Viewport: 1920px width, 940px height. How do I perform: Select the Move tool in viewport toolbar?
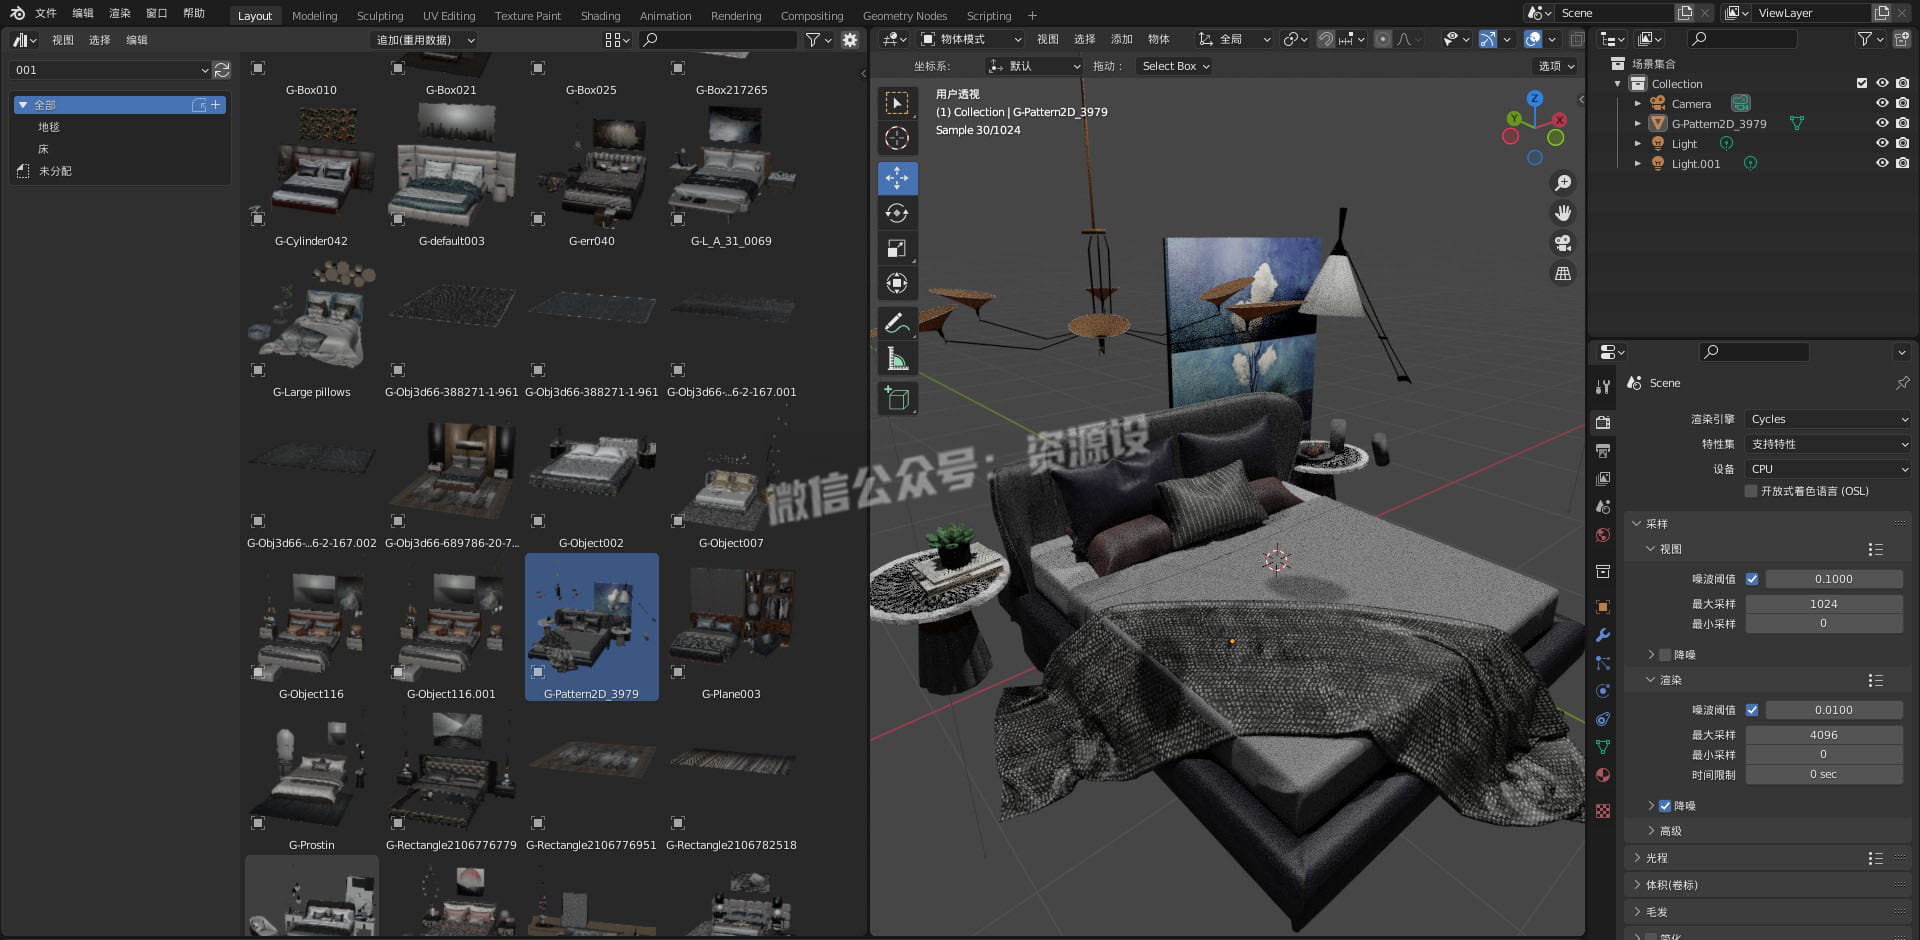[897, 178]
